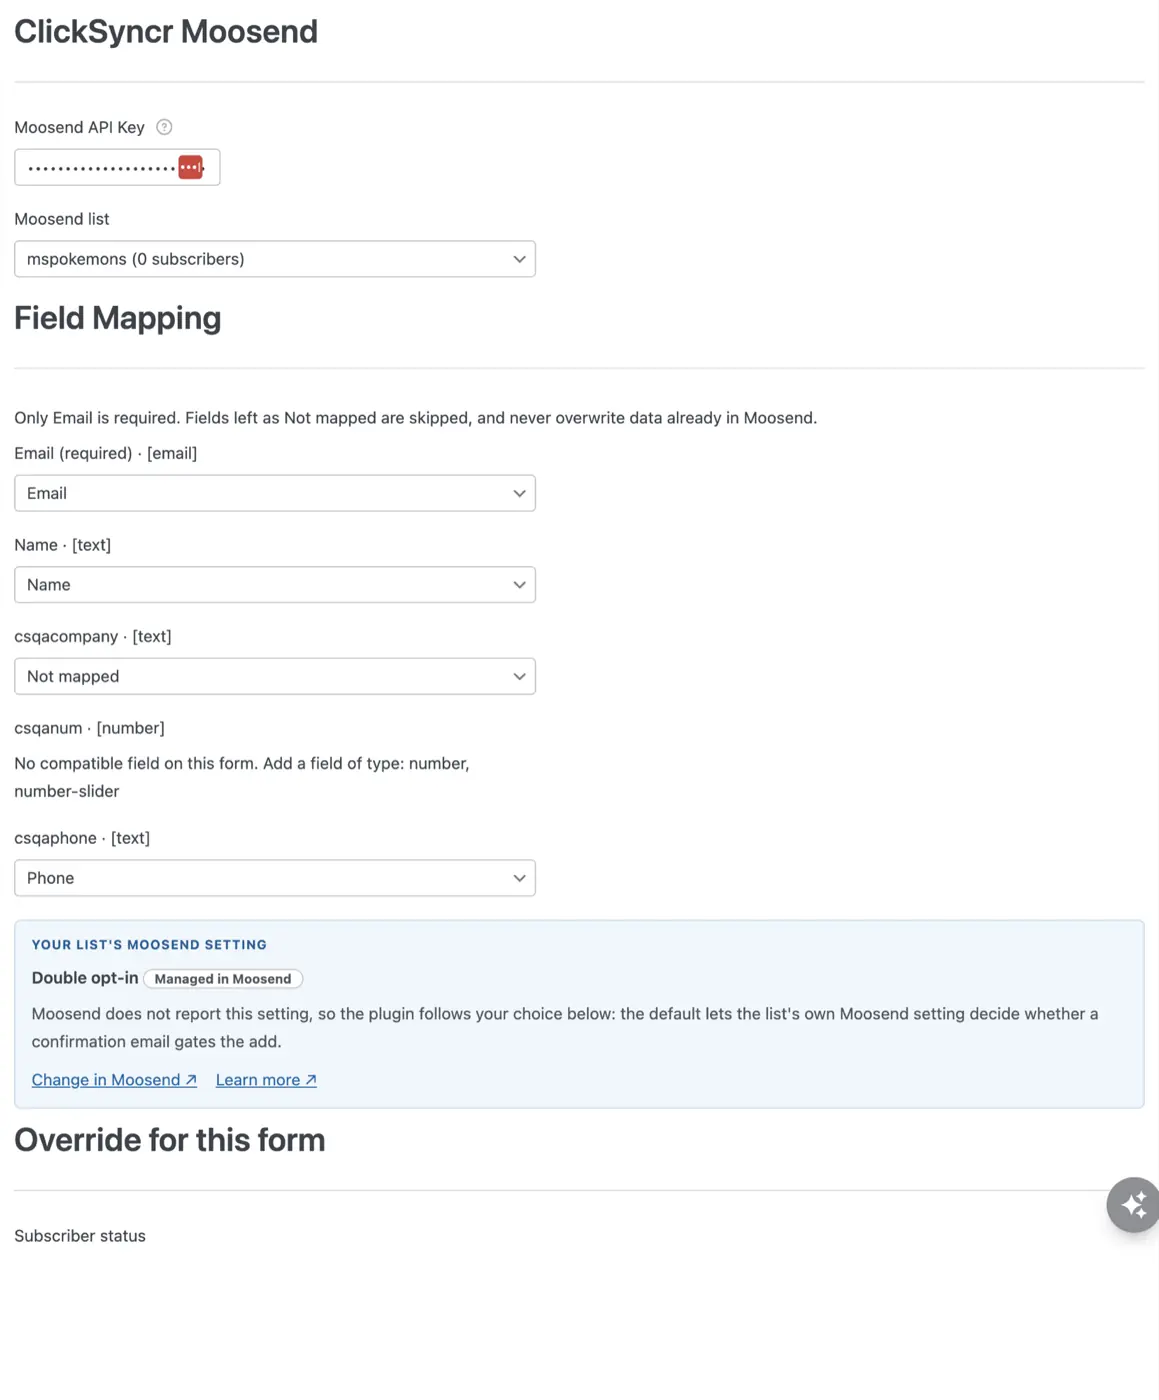
Task: Click the Override for this form heading
Action: (x=170, y=1140)
